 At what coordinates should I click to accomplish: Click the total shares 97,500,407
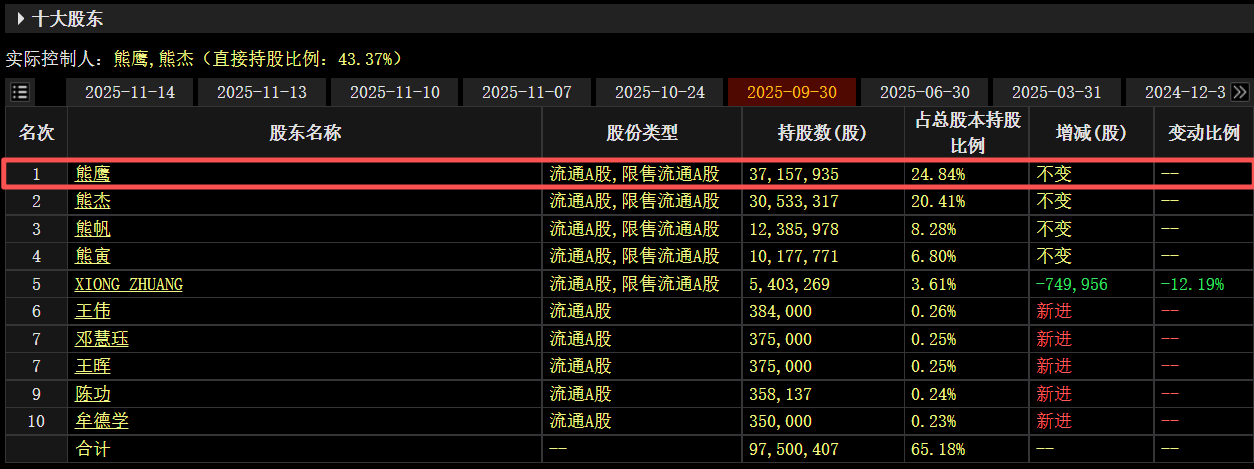pos(794,450)
